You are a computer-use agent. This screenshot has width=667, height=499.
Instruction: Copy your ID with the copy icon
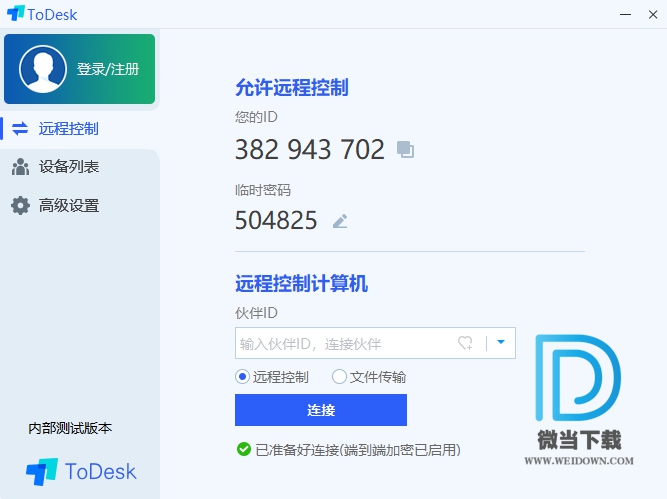pos(405,149)
